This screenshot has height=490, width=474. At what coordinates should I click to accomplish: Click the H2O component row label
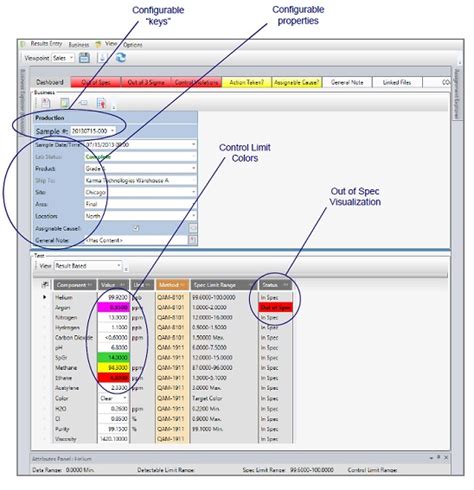pyautogui.click(x=61, y=408)
